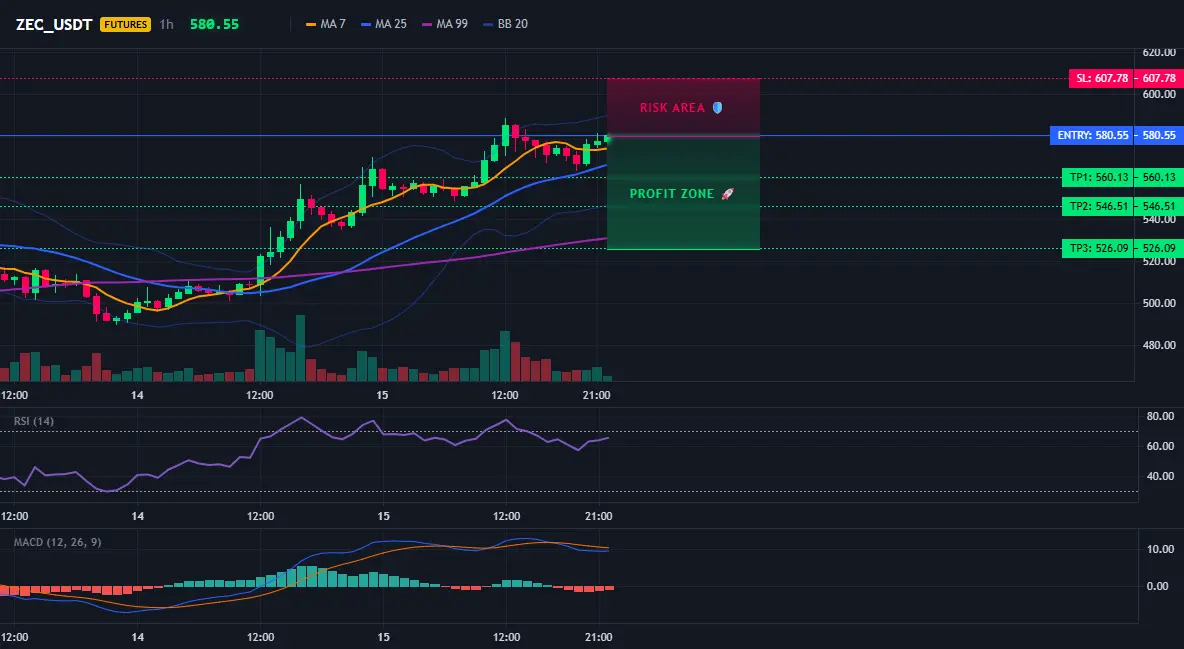The image size is (1184, 649).
Task: Click the FUTURES badge
Action: click(x=125, y=24)
